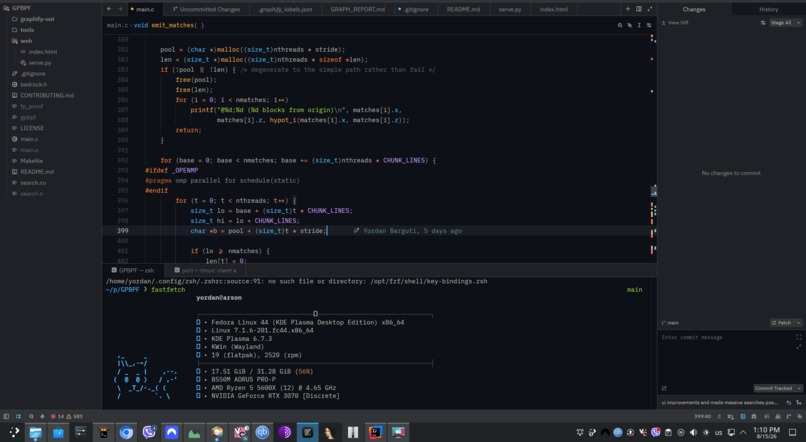Click the undo last commit icon in git panel
This screenshot has width=806, height=442.
click(789, 402)
